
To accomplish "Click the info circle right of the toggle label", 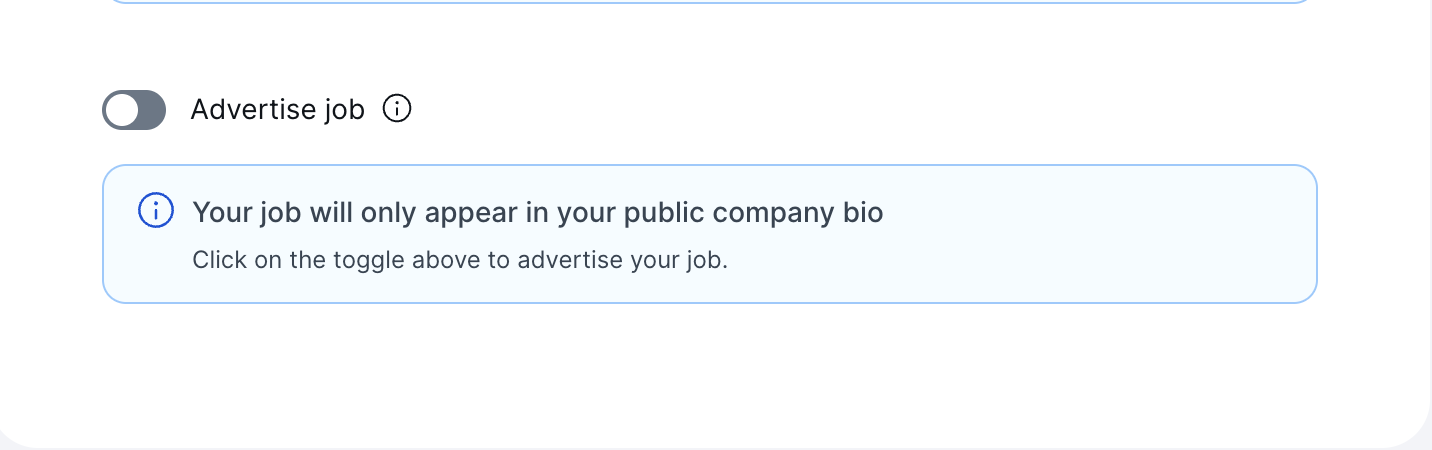I will 397,108.
